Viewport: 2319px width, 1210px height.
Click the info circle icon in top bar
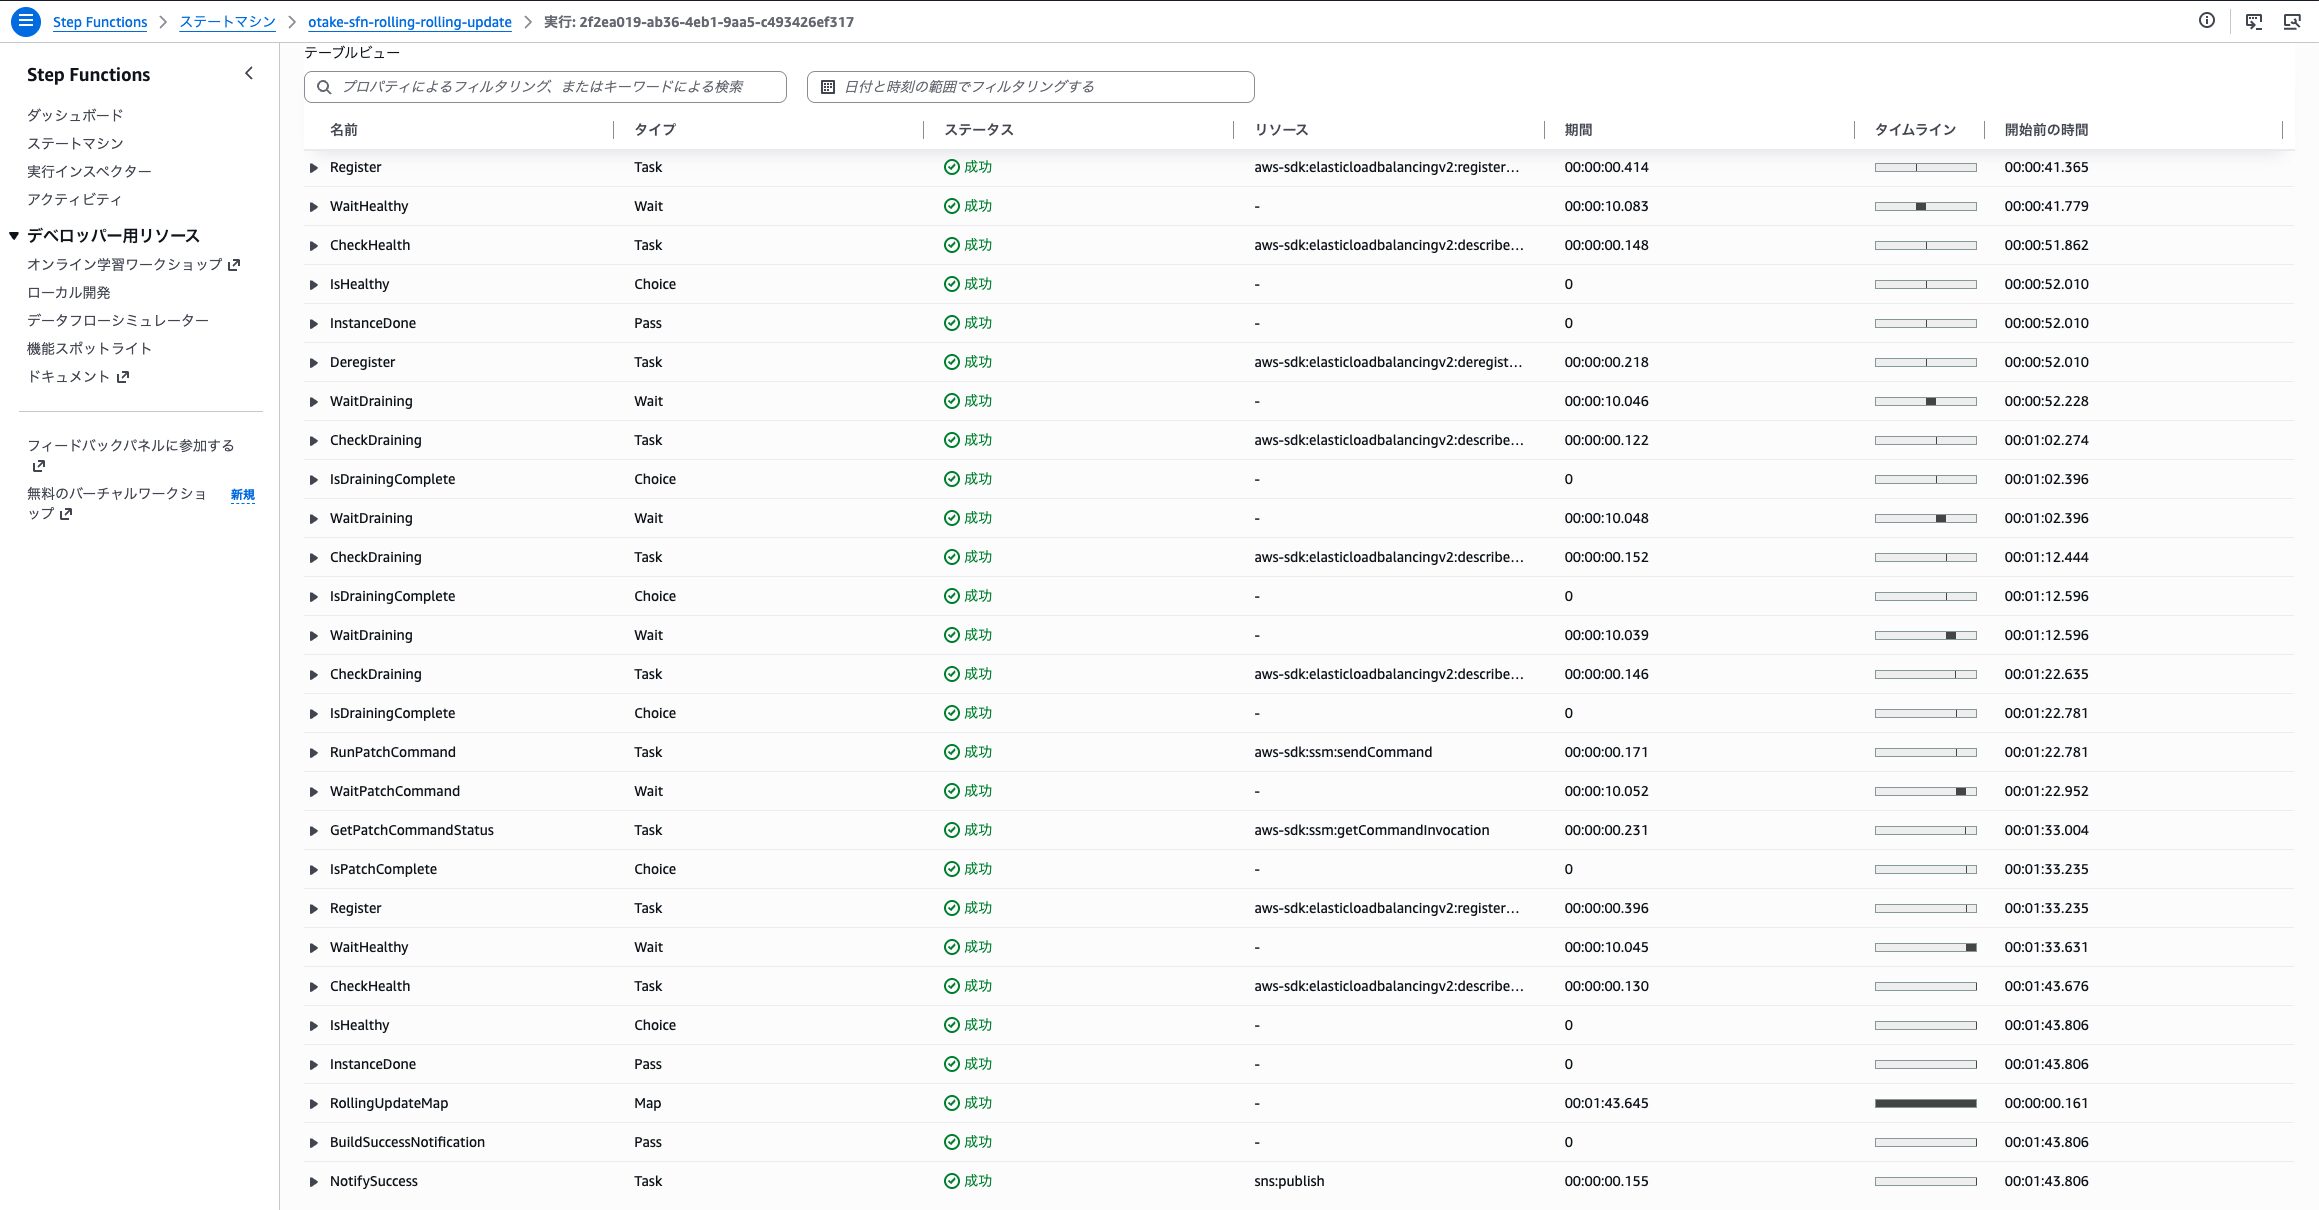(x=2207, y=21)
